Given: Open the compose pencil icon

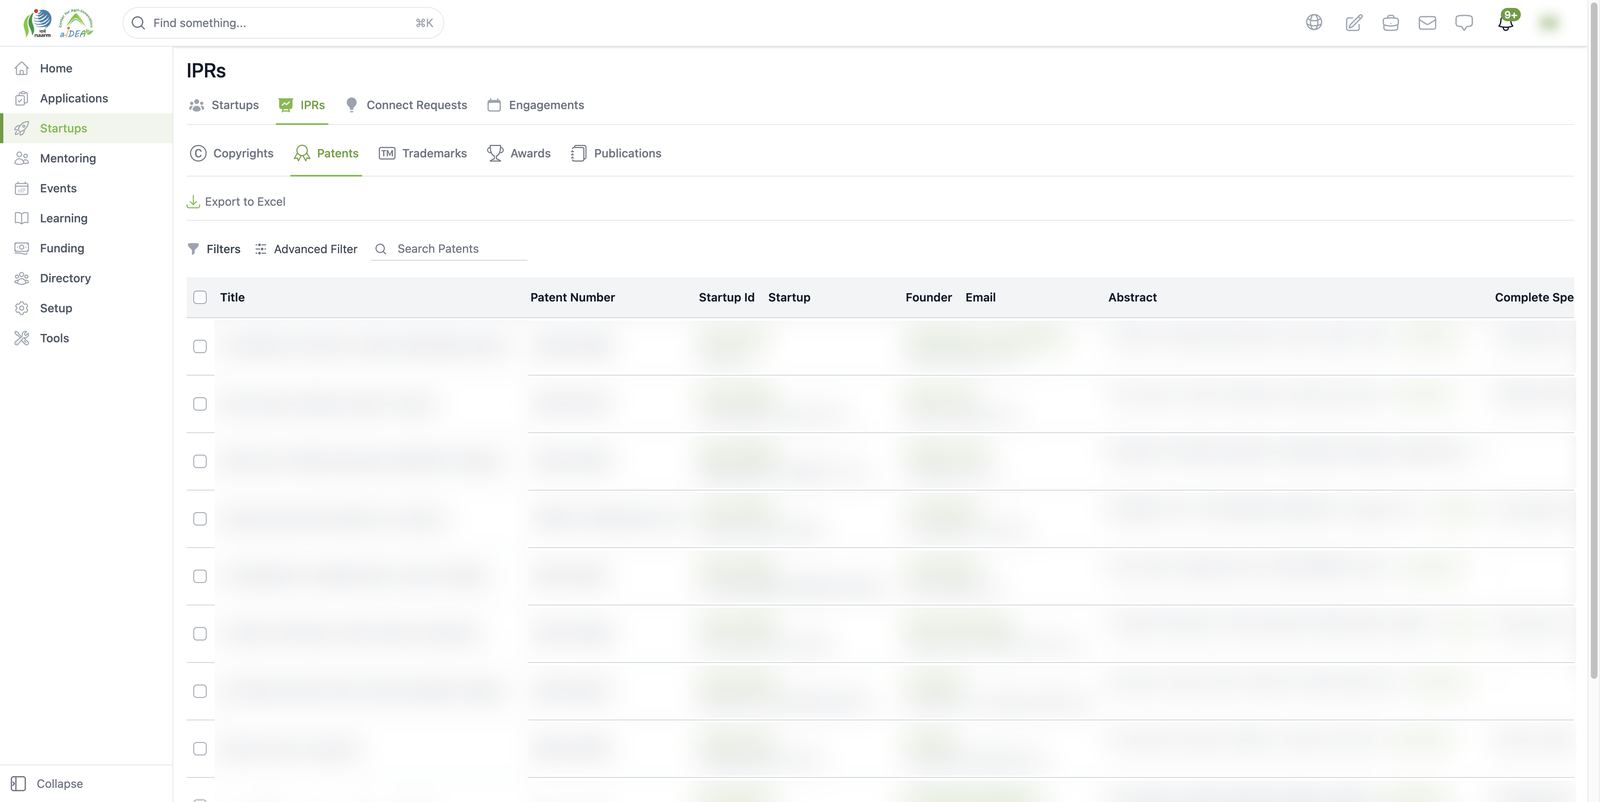Looking at the screenshot, I should [x=1353, y=22].
